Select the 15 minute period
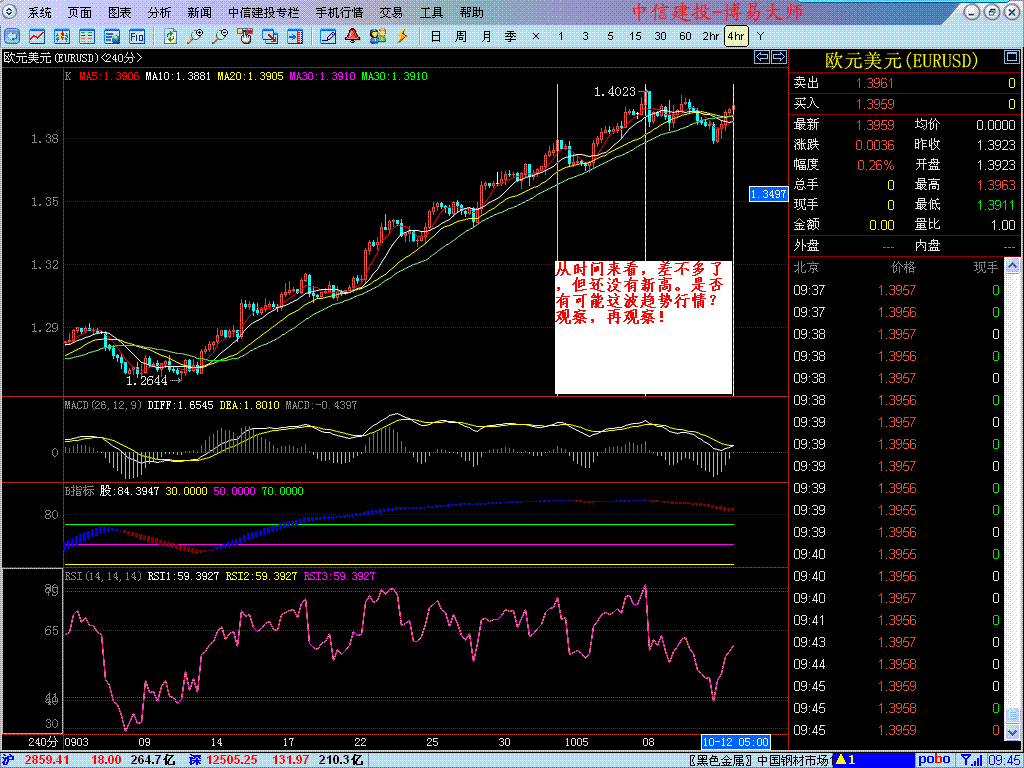This screenshot has height=768, width=1024. click(x=635, y=36)
